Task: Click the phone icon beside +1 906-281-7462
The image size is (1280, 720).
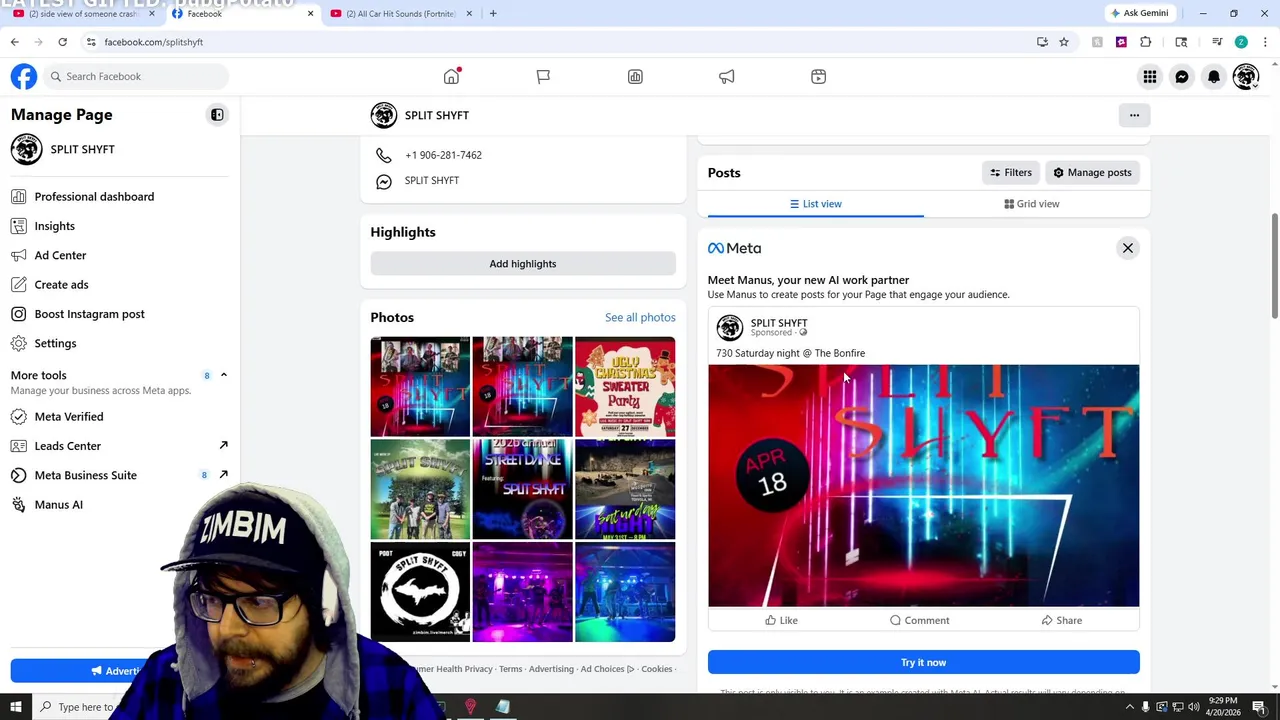Action: [x=383, y=155]
